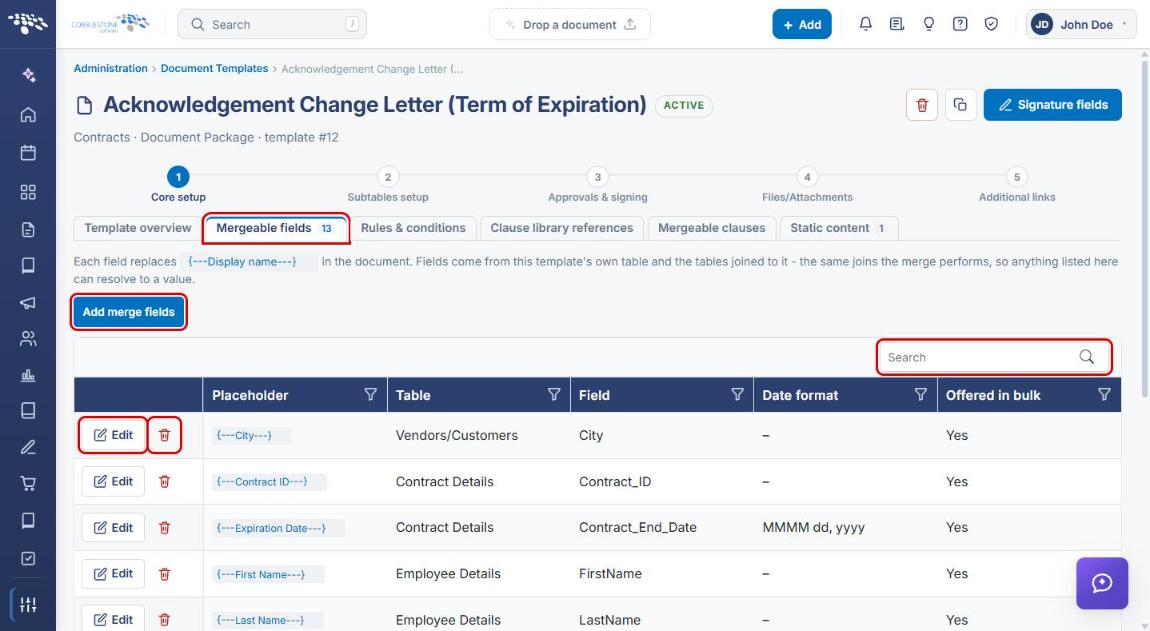The height and width of the screenshot is (631, 1150).
Task: Click the Drop a document upload area
Action: coord(570,24)
